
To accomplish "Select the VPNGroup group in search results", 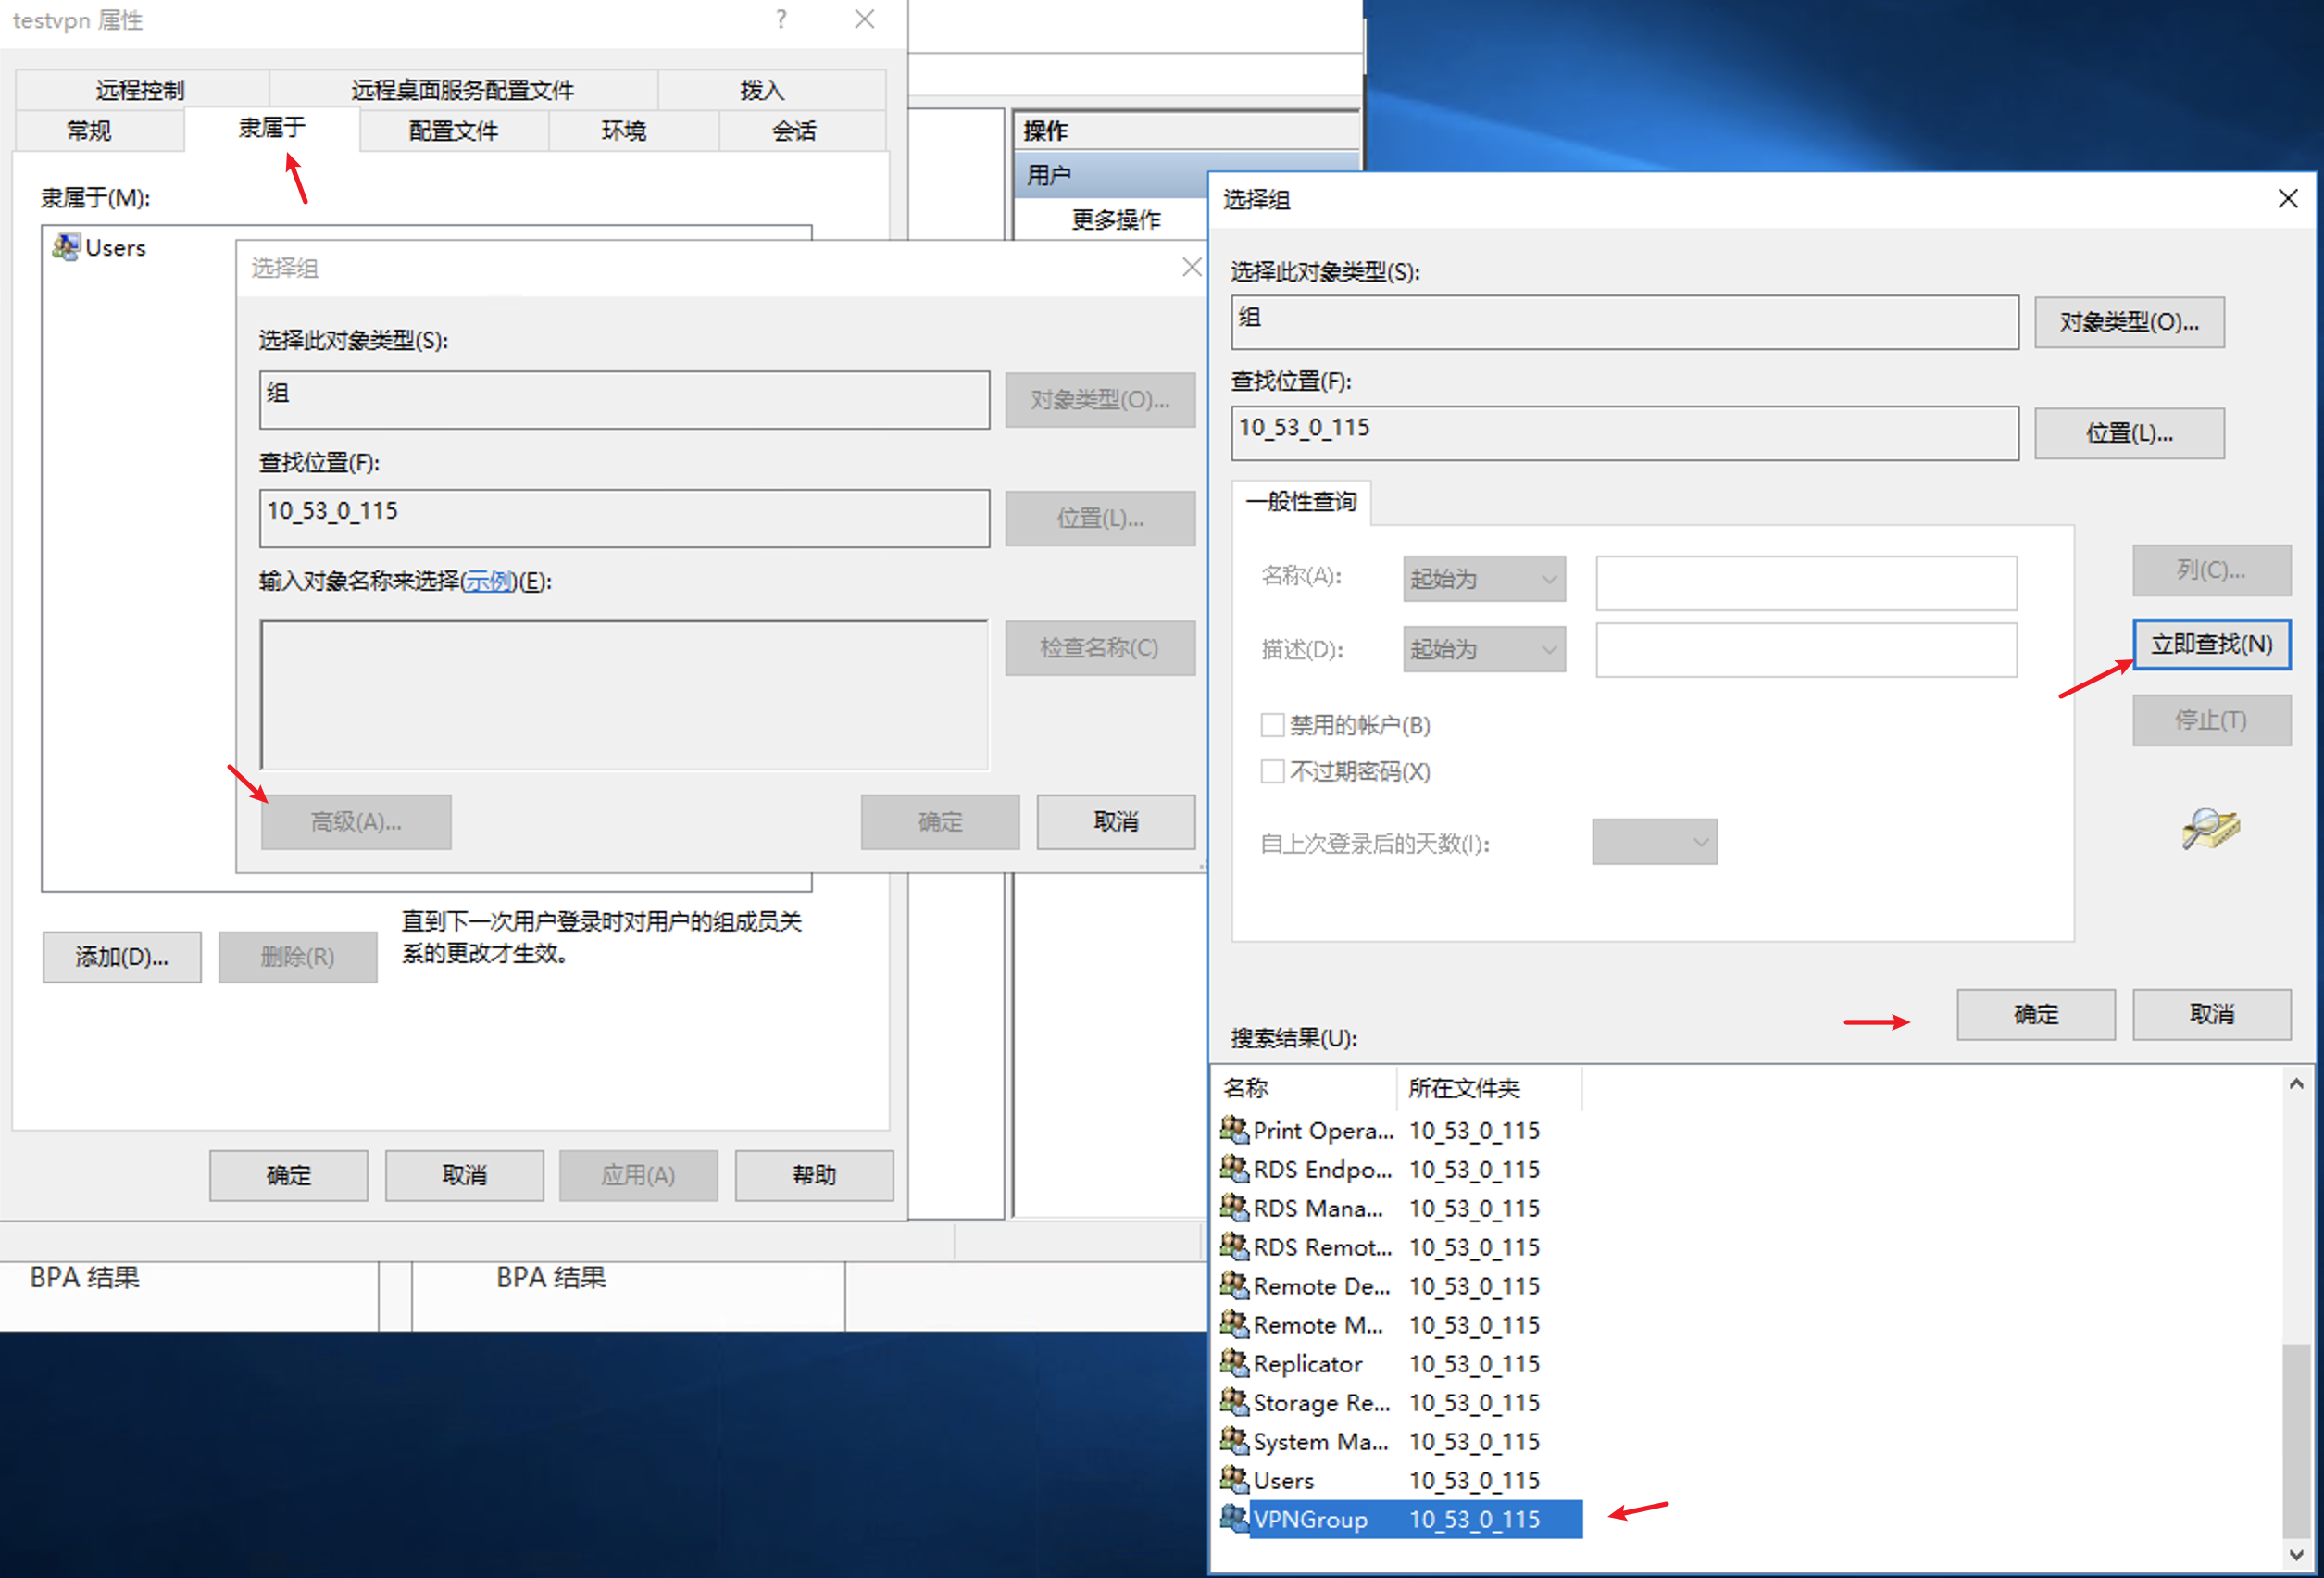I will tap(1310, 1519).
